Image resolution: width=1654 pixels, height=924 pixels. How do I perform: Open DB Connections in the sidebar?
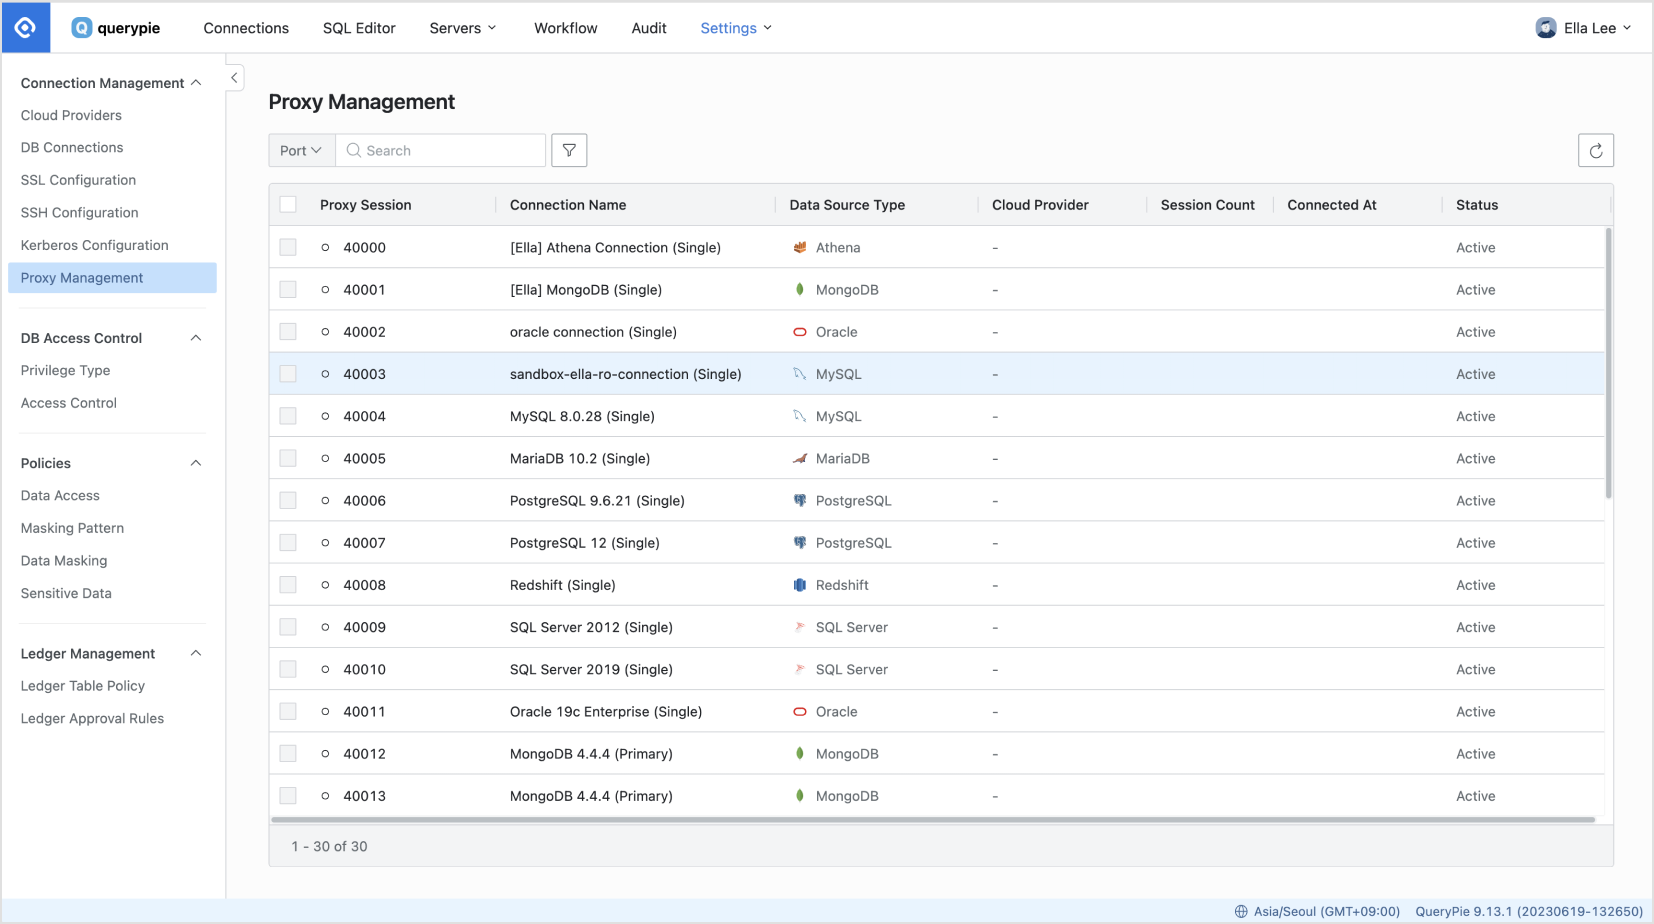point(72,147)
